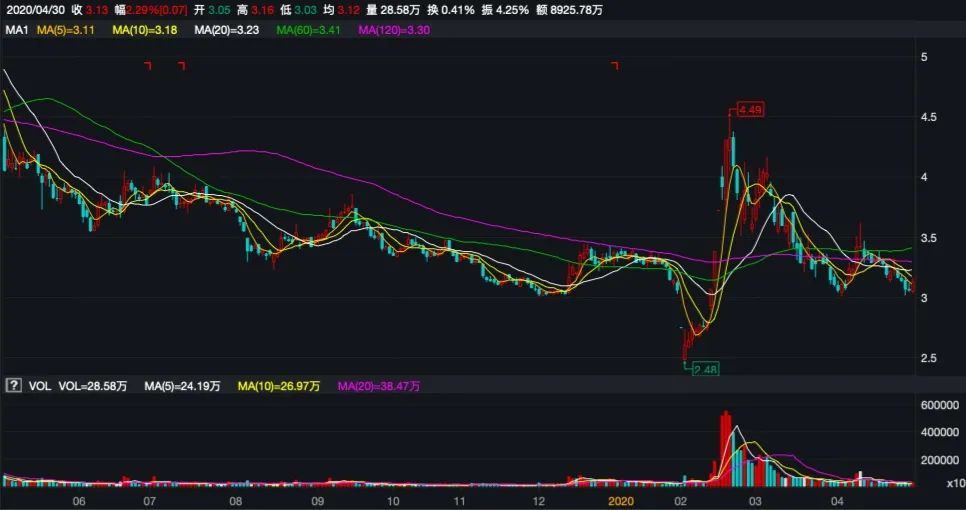This screenshot has width=966, height=510.
Task: Select the 09 month label on axis
Action: [x=317, y=499]
